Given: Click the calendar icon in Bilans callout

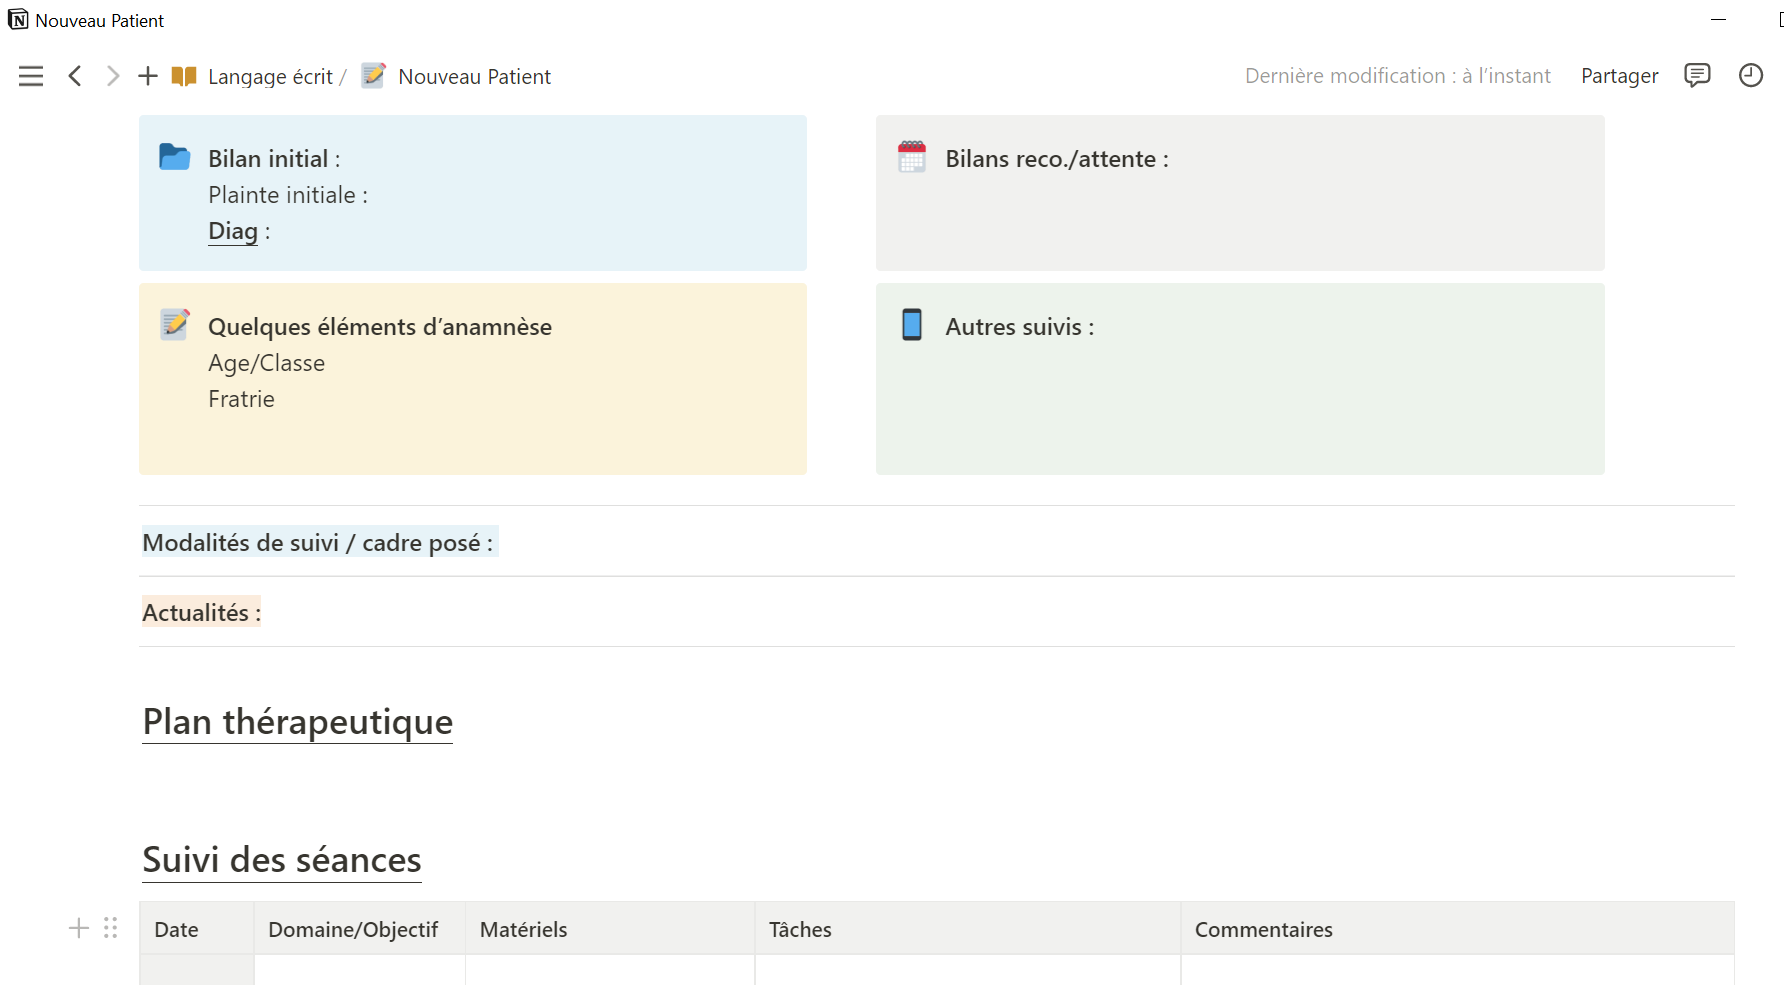Looking at the screenshot, I should tap(912, 157).
